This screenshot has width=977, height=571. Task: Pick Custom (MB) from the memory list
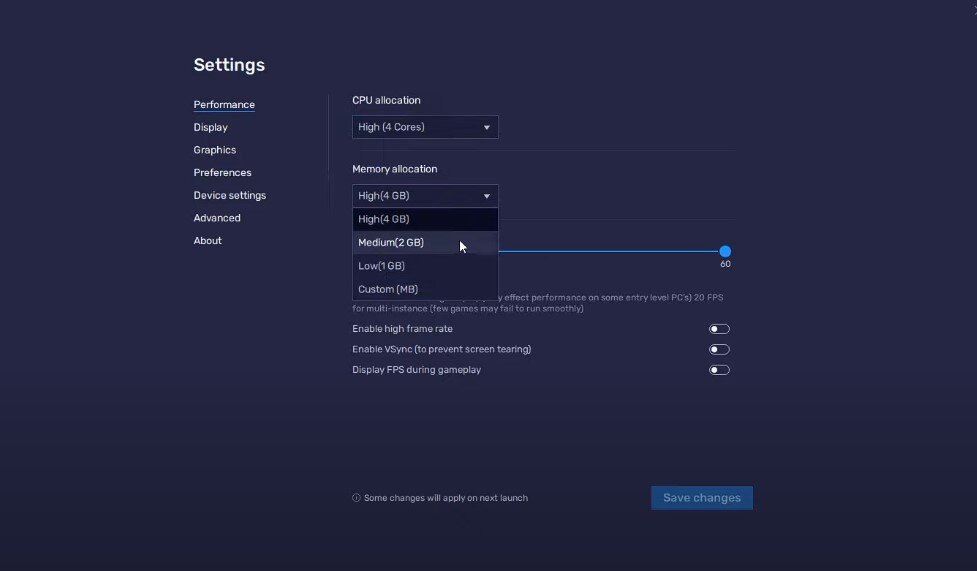pyautogui.click(x=388, y=289)
